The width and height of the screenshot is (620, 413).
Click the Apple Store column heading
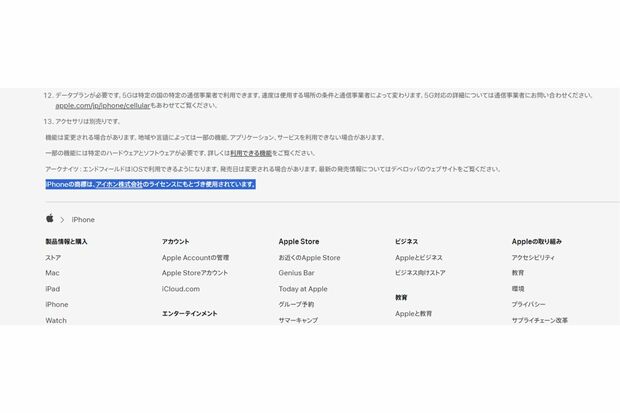[x=299, y=242]
